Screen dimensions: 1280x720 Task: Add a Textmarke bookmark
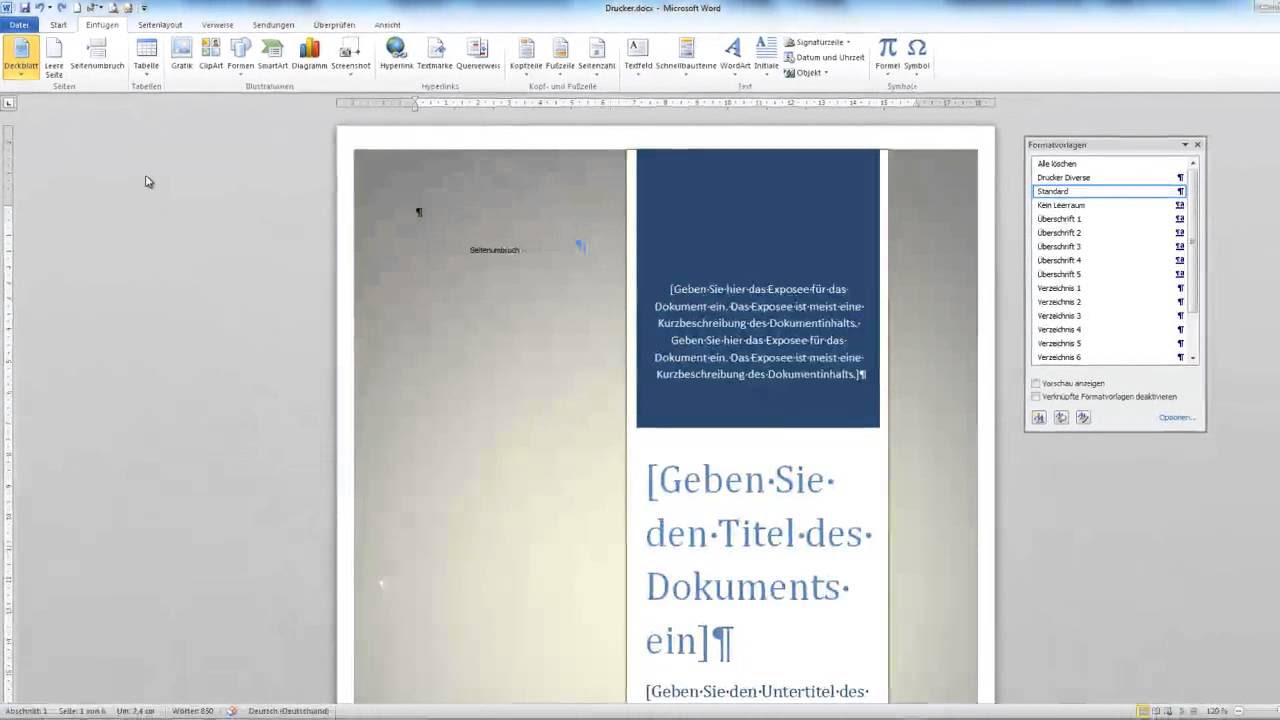(435, 54)
